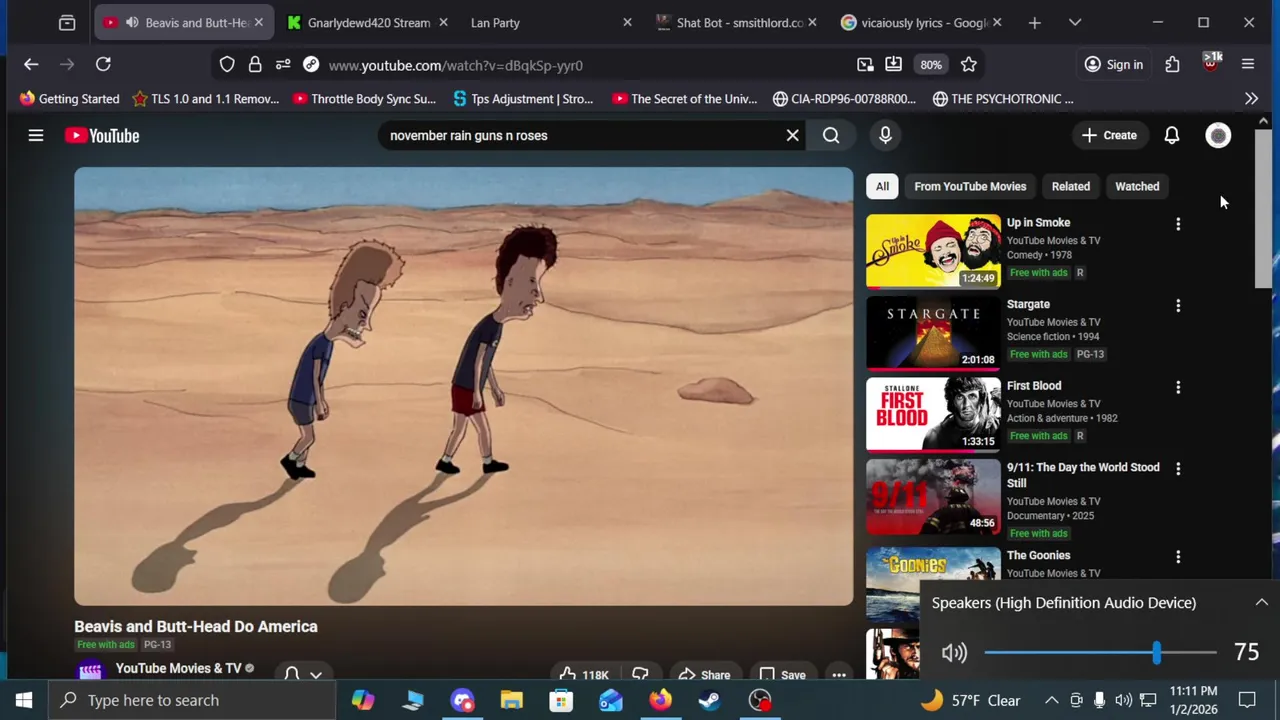The width and height of the screenshot is (1280, 720).
Task: Open the Create menu
Action: 1109,135
